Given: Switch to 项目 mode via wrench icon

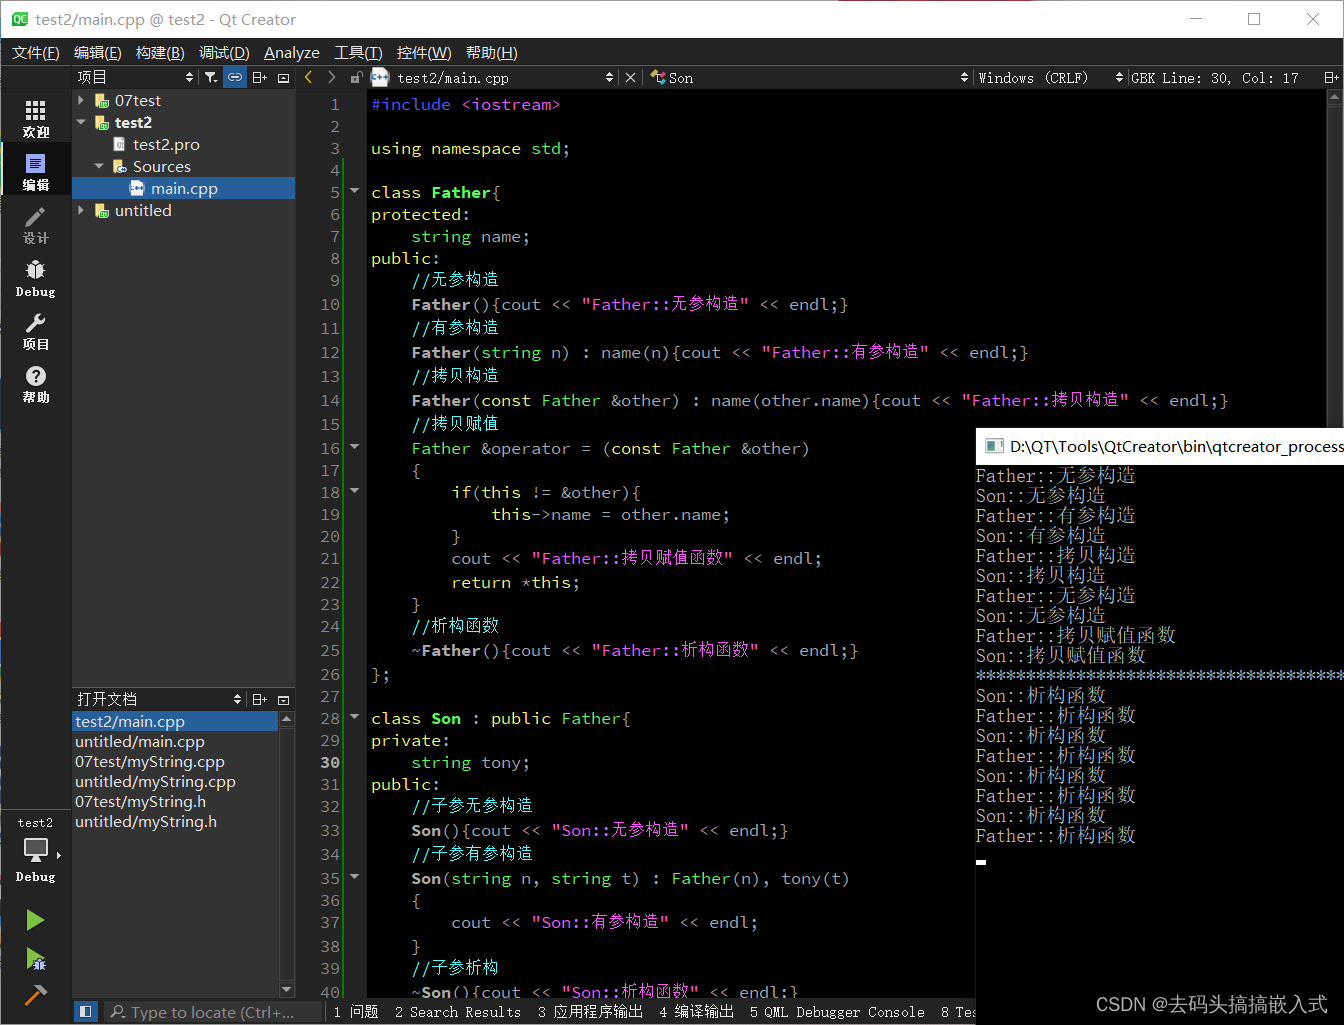Looking at the screenshot, I should click(x=35, y=330).
